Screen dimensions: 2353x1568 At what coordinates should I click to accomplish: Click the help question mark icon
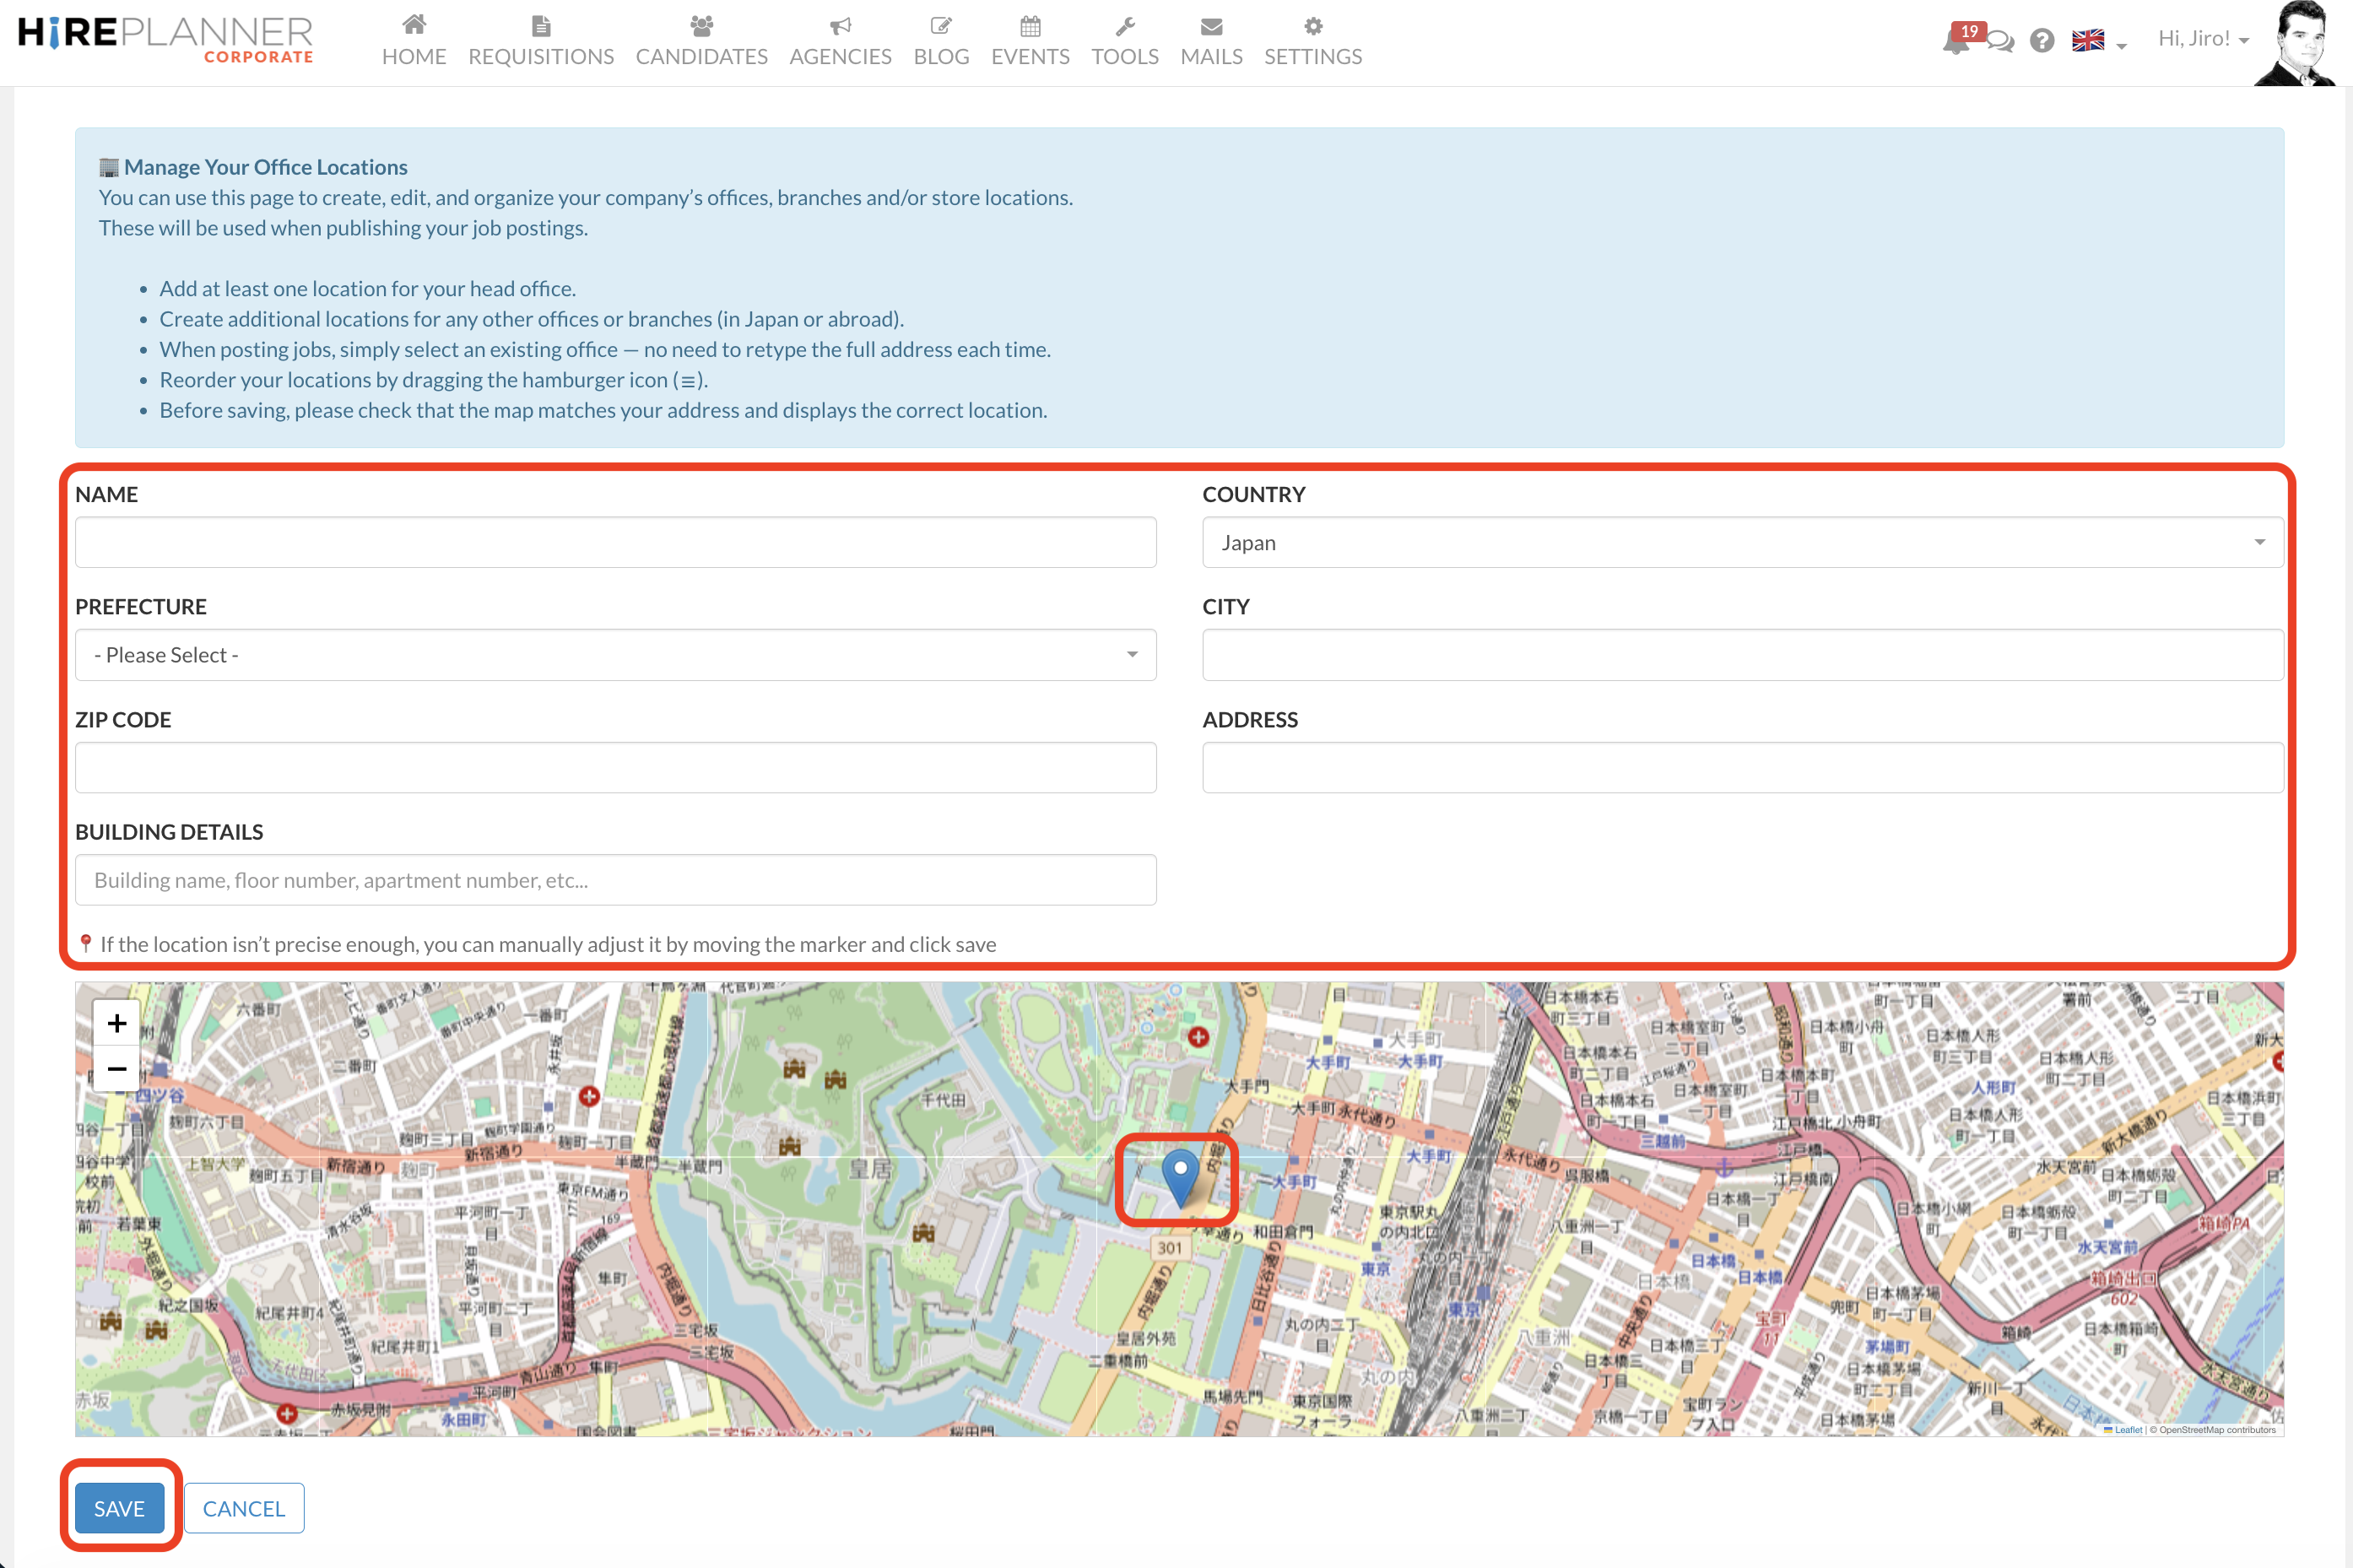[2042, 41]
